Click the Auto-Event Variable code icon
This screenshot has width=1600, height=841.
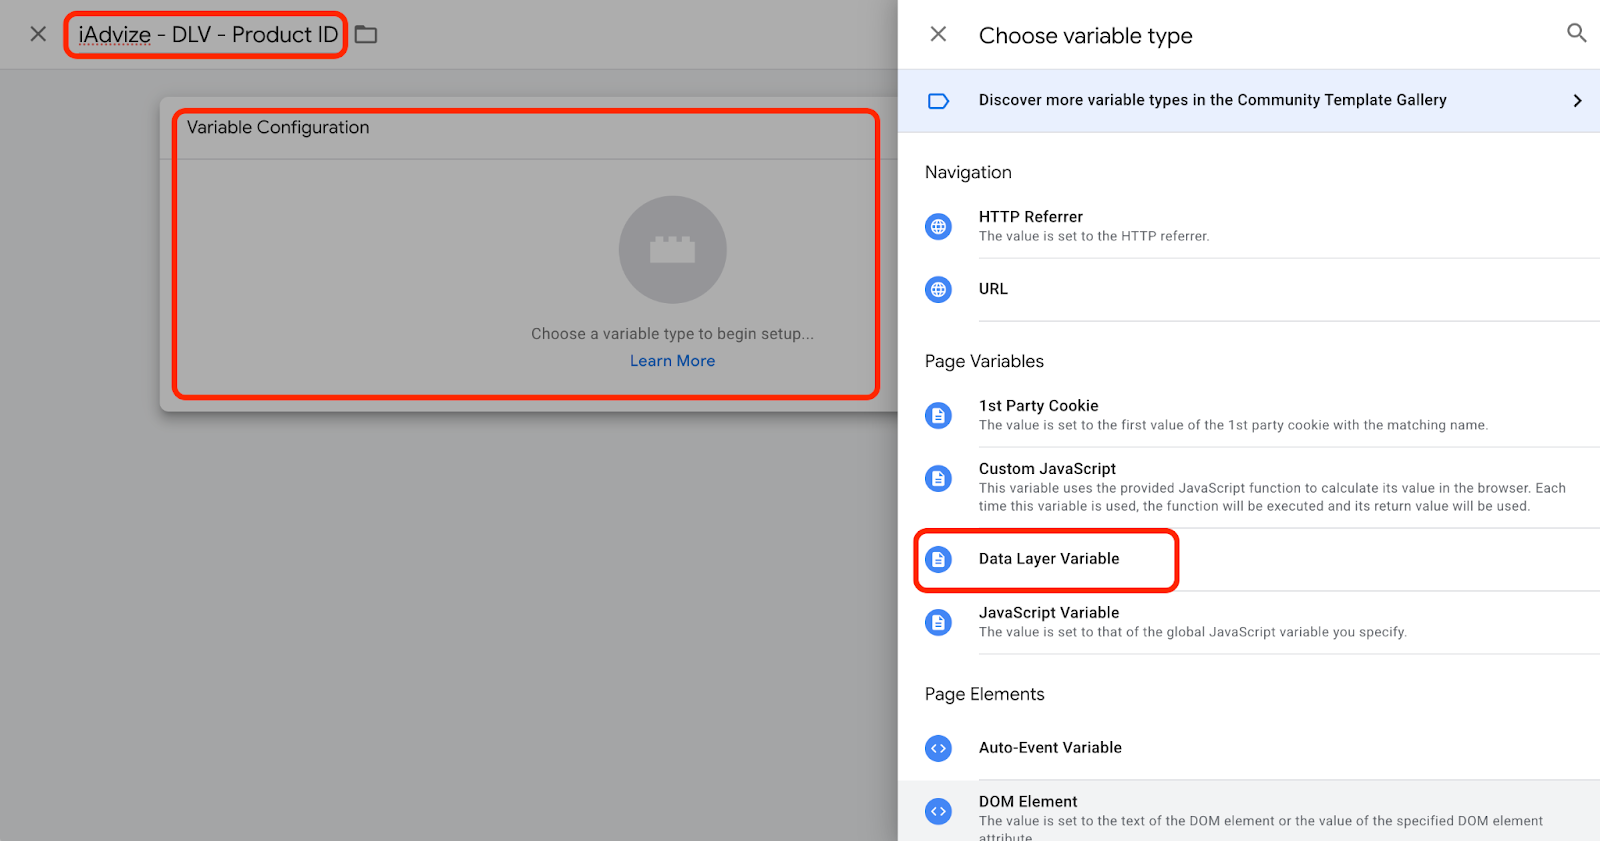(x=938, y=748)
